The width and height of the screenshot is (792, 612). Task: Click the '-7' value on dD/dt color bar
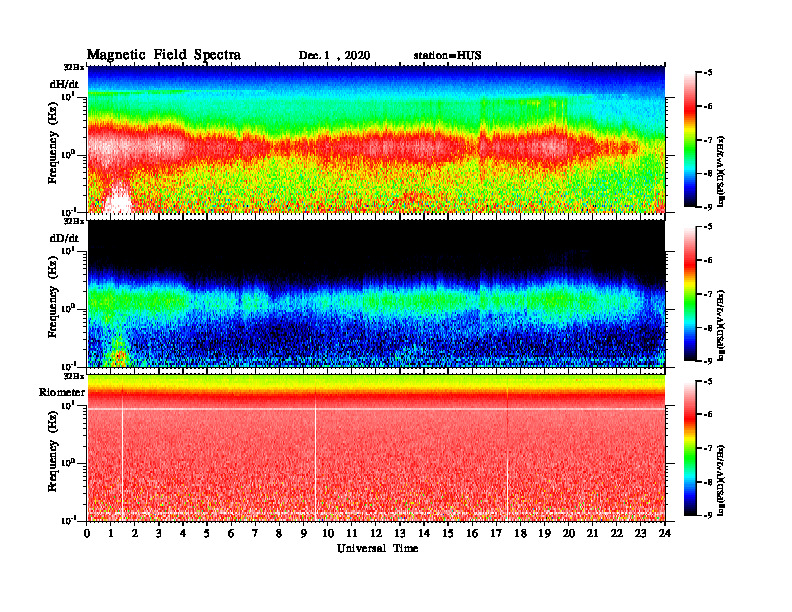click(x=708, y=294)
